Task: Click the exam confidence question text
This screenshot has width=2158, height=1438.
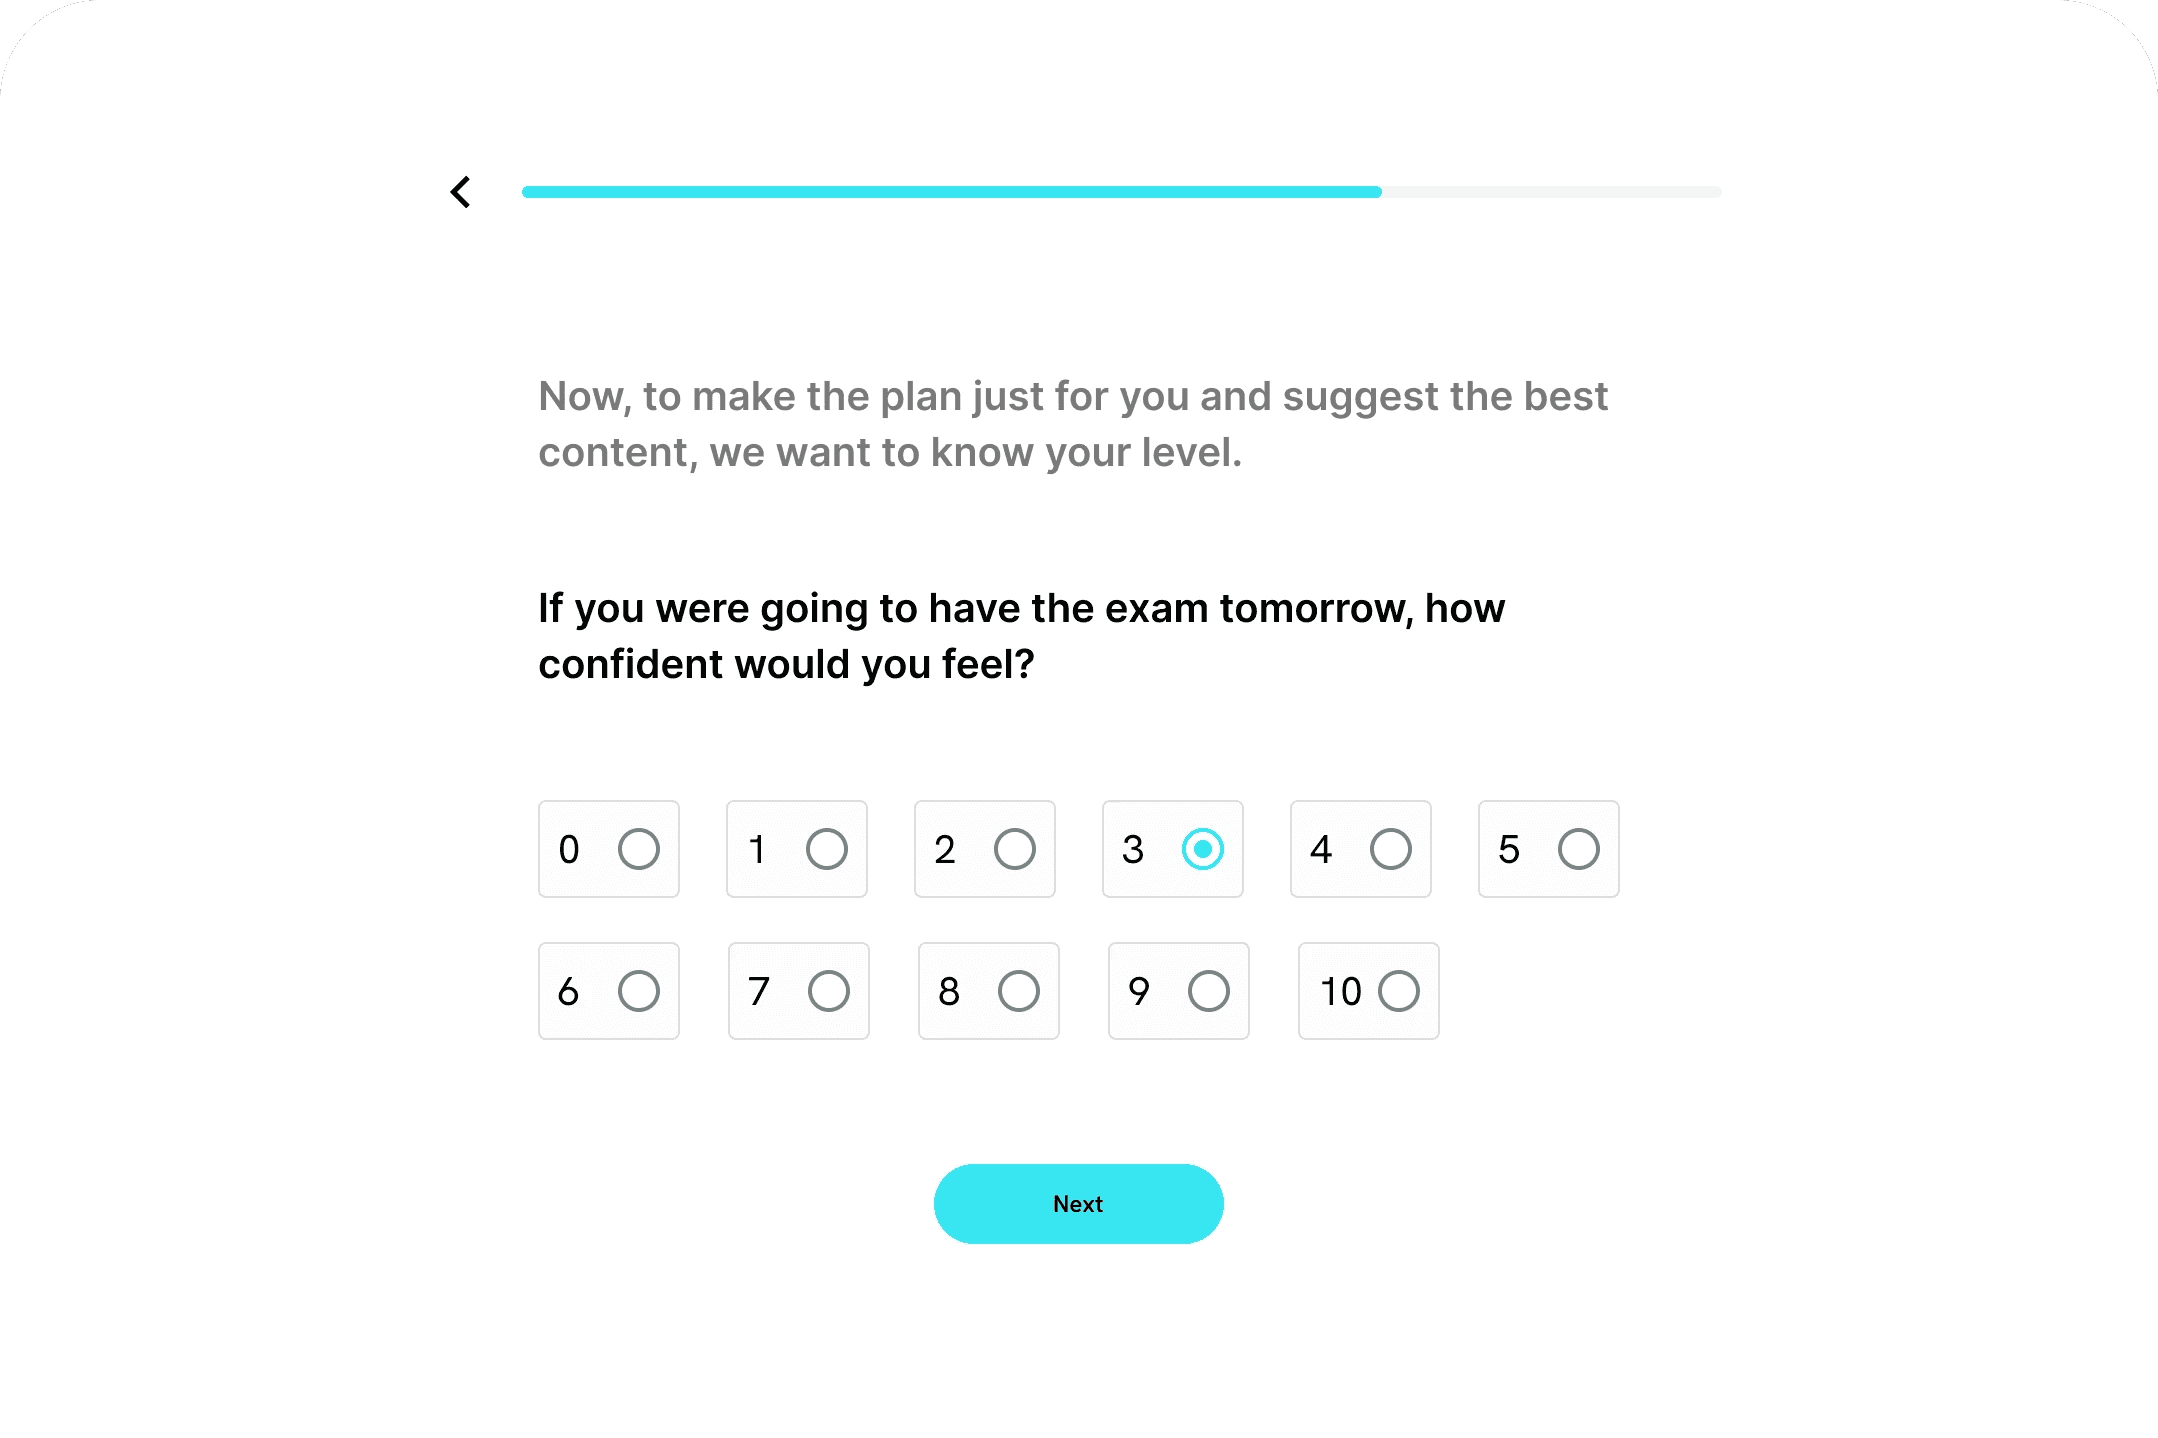Action: (x=1021, y=636)
